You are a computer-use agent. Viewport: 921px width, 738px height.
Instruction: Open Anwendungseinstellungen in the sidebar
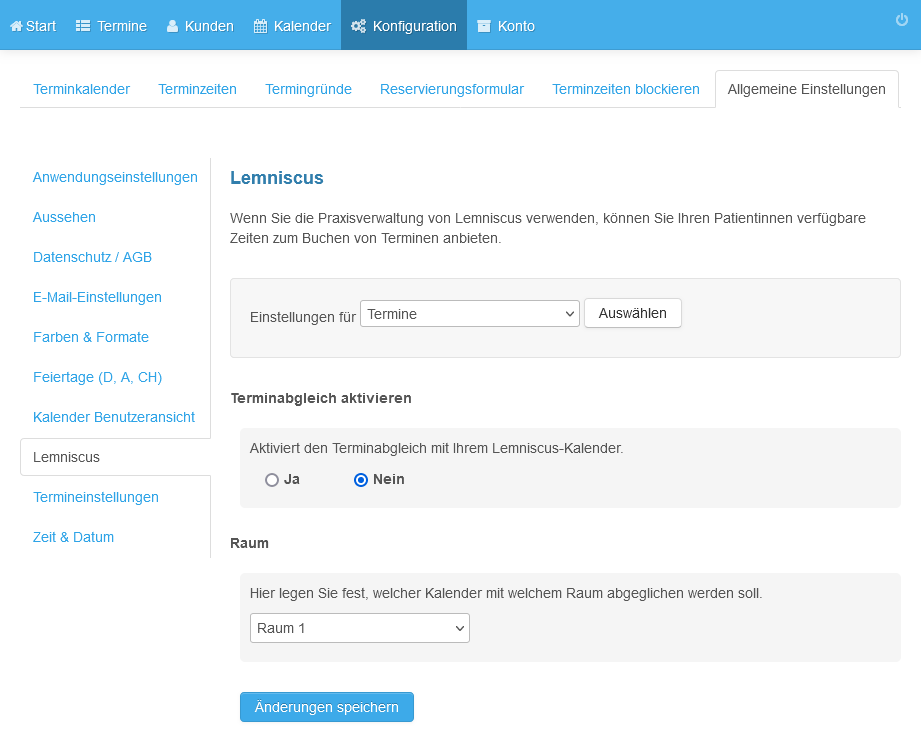(x=115, y=177)
